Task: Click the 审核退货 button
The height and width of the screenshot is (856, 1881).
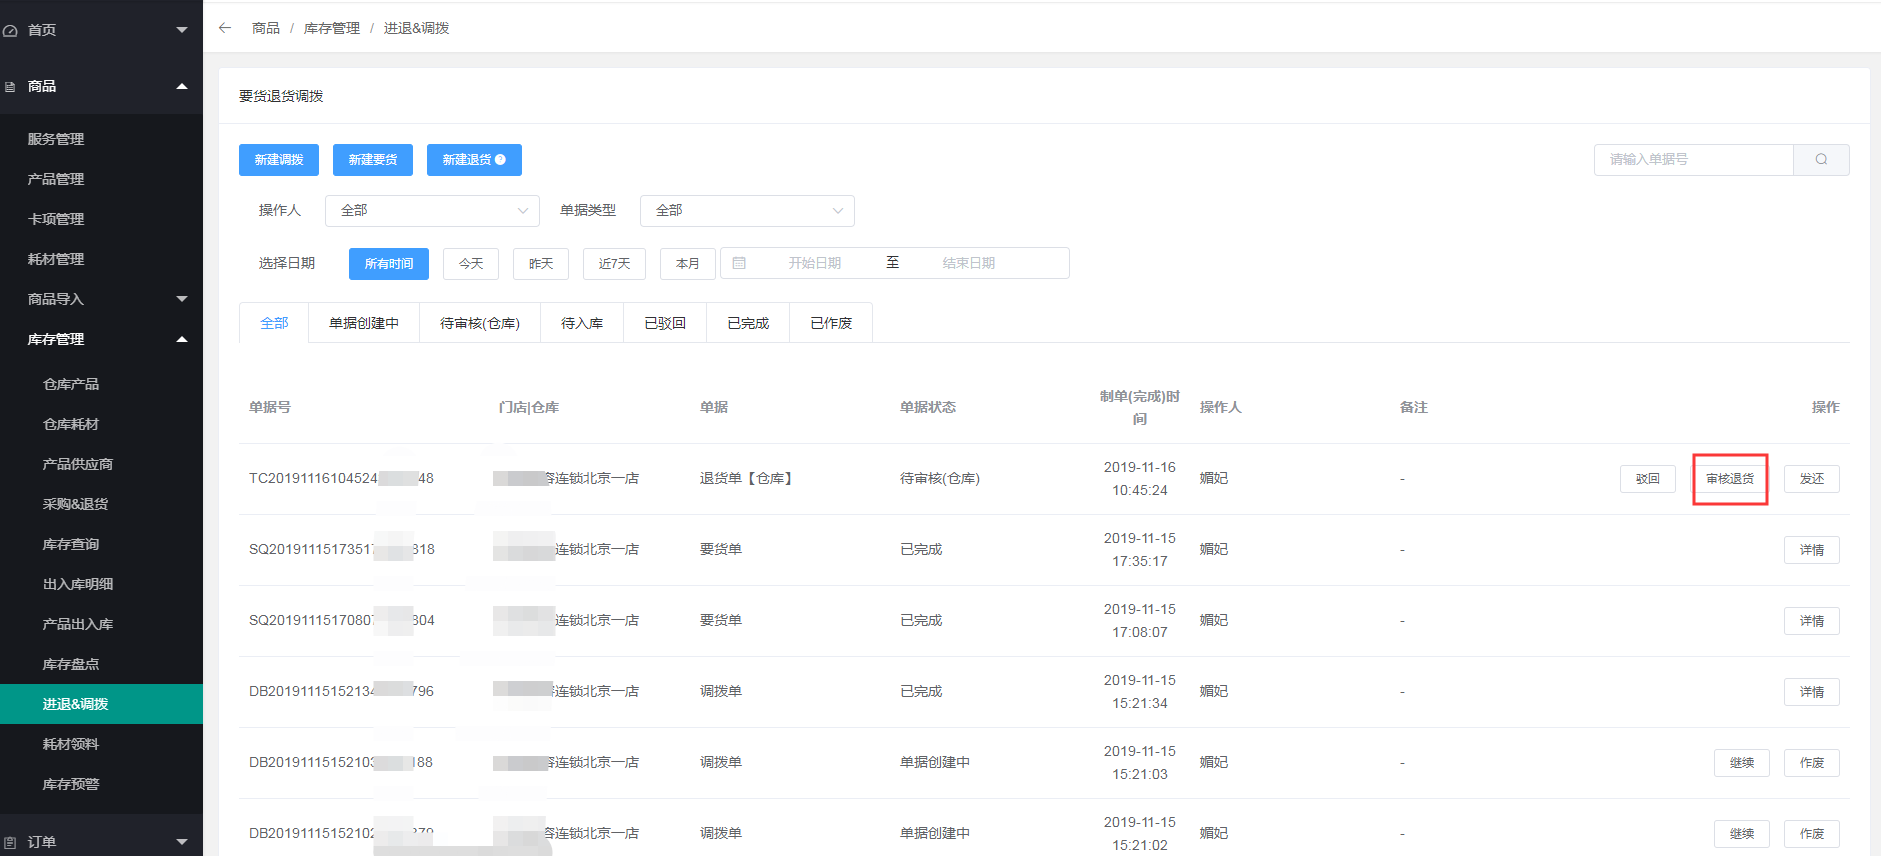Action: click(1729, 479)
